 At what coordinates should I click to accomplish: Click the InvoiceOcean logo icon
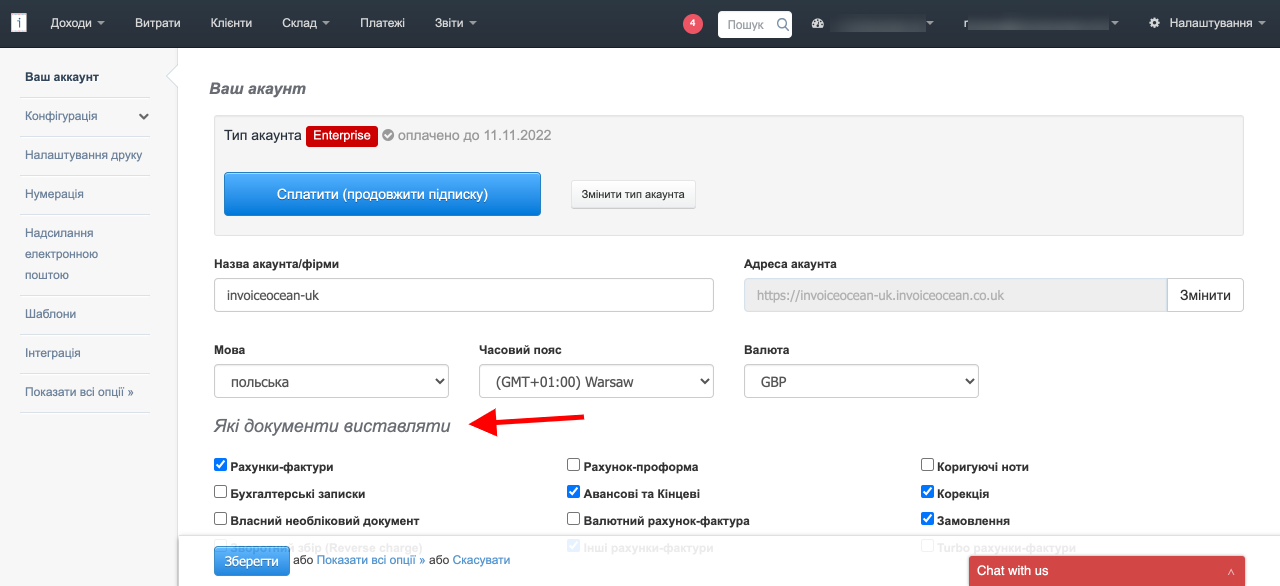pos(18,23)
